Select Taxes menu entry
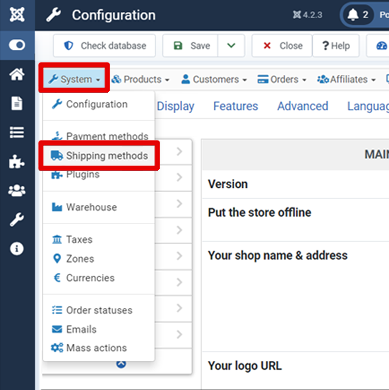Image resolution: width=389 pixels, height=390 pixels. 99,239
